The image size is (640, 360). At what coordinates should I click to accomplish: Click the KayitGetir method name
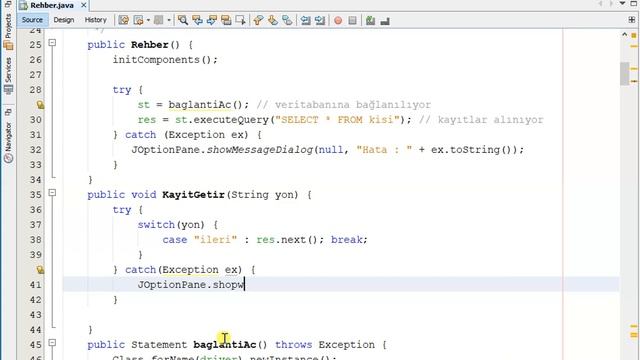point(193,195)
